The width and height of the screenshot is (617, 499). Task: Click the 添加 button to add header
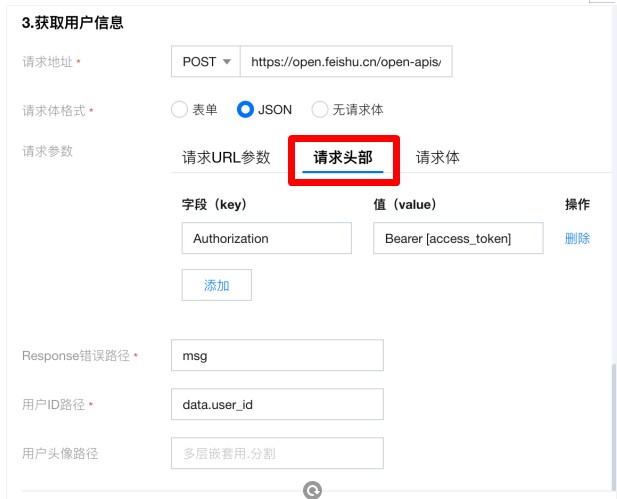[216, 285]
